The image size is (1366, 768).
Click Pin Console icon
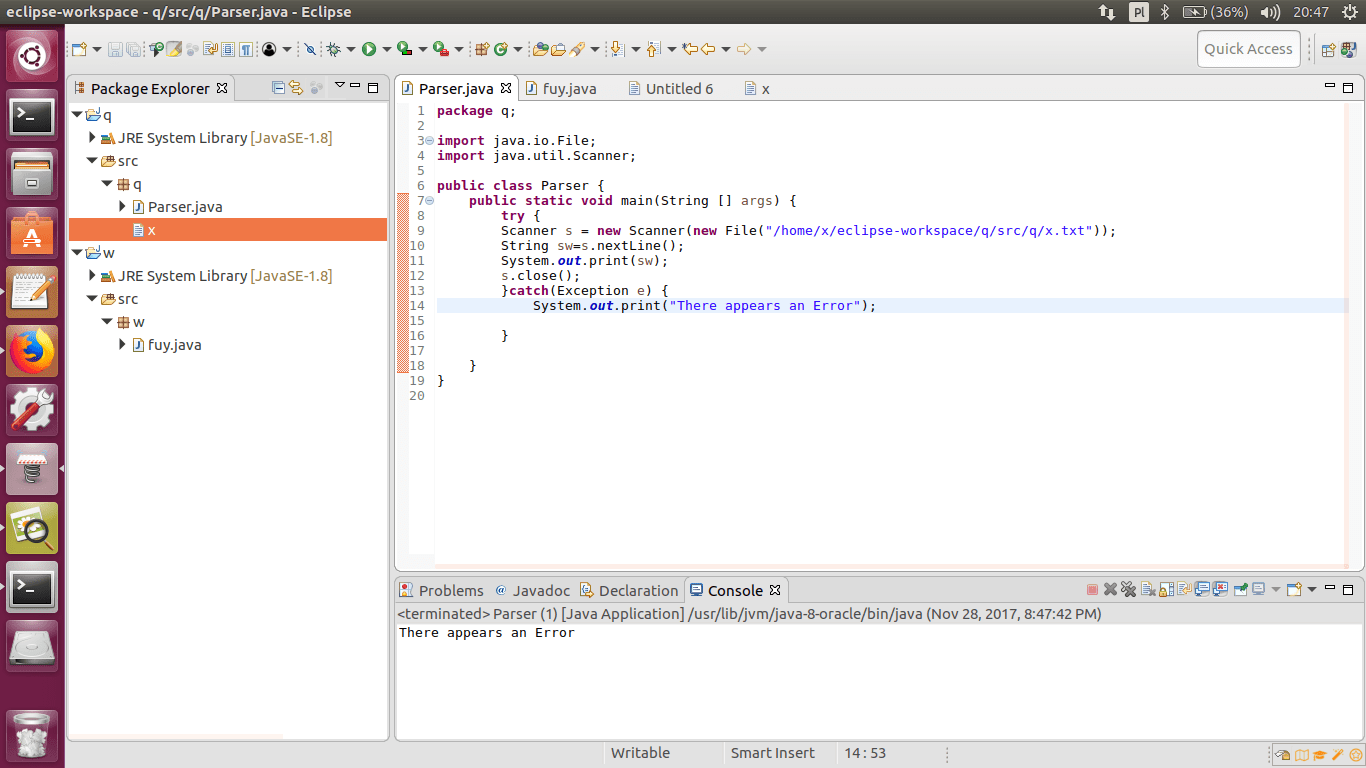point(1240,590)
